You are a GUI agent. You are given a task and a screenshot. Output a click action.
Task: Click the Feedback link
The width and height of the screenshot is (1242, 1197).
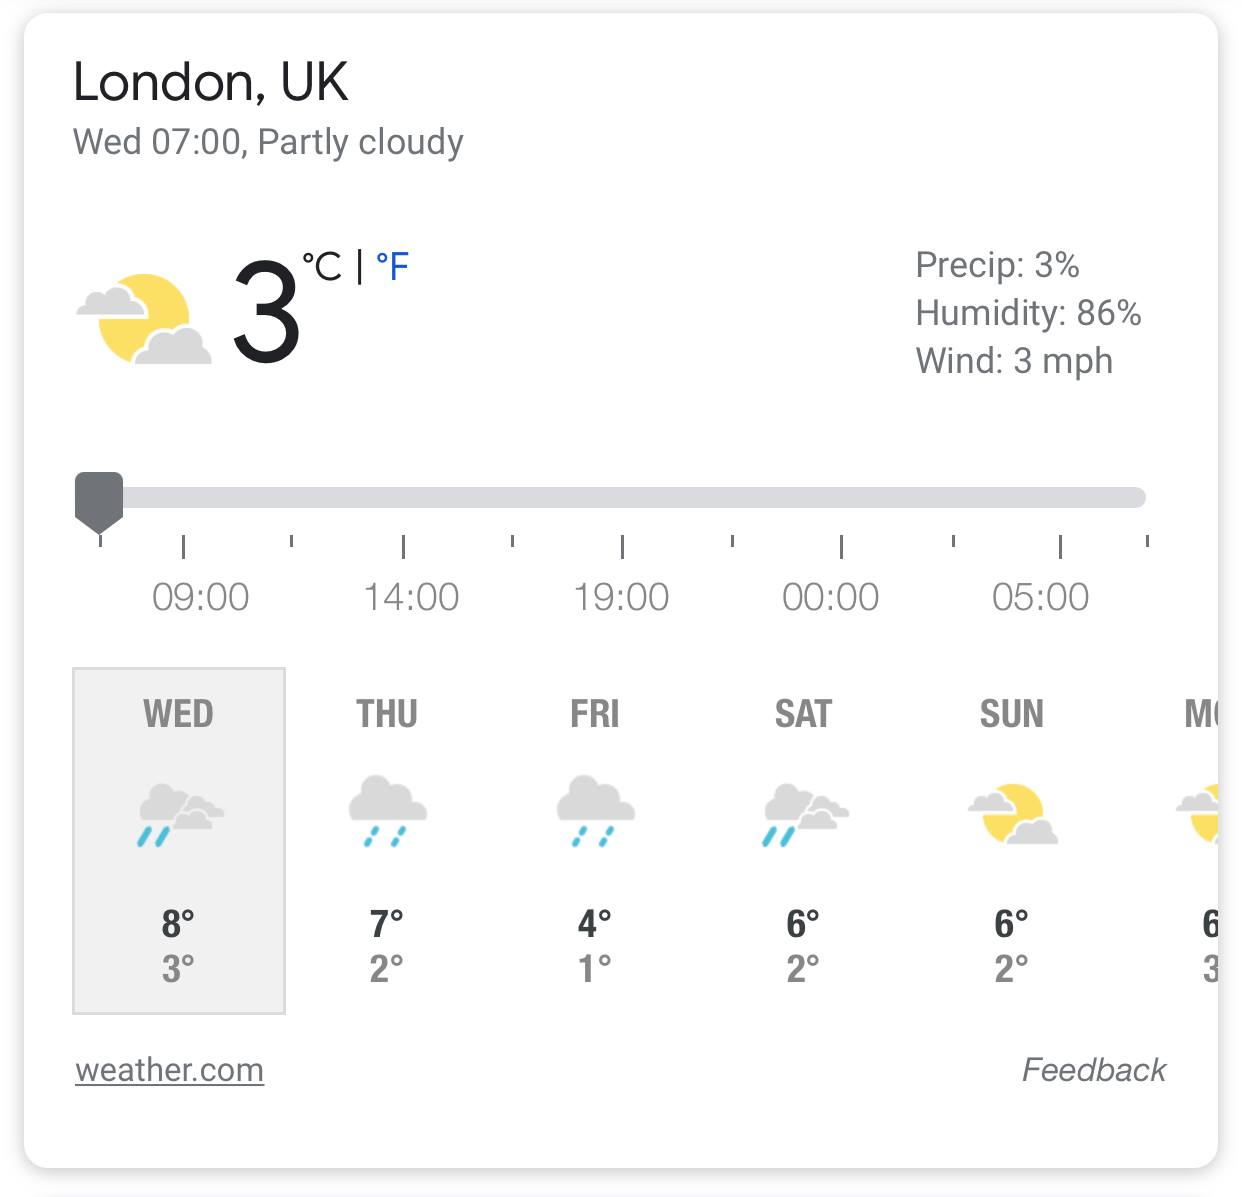[1093, 1070]
